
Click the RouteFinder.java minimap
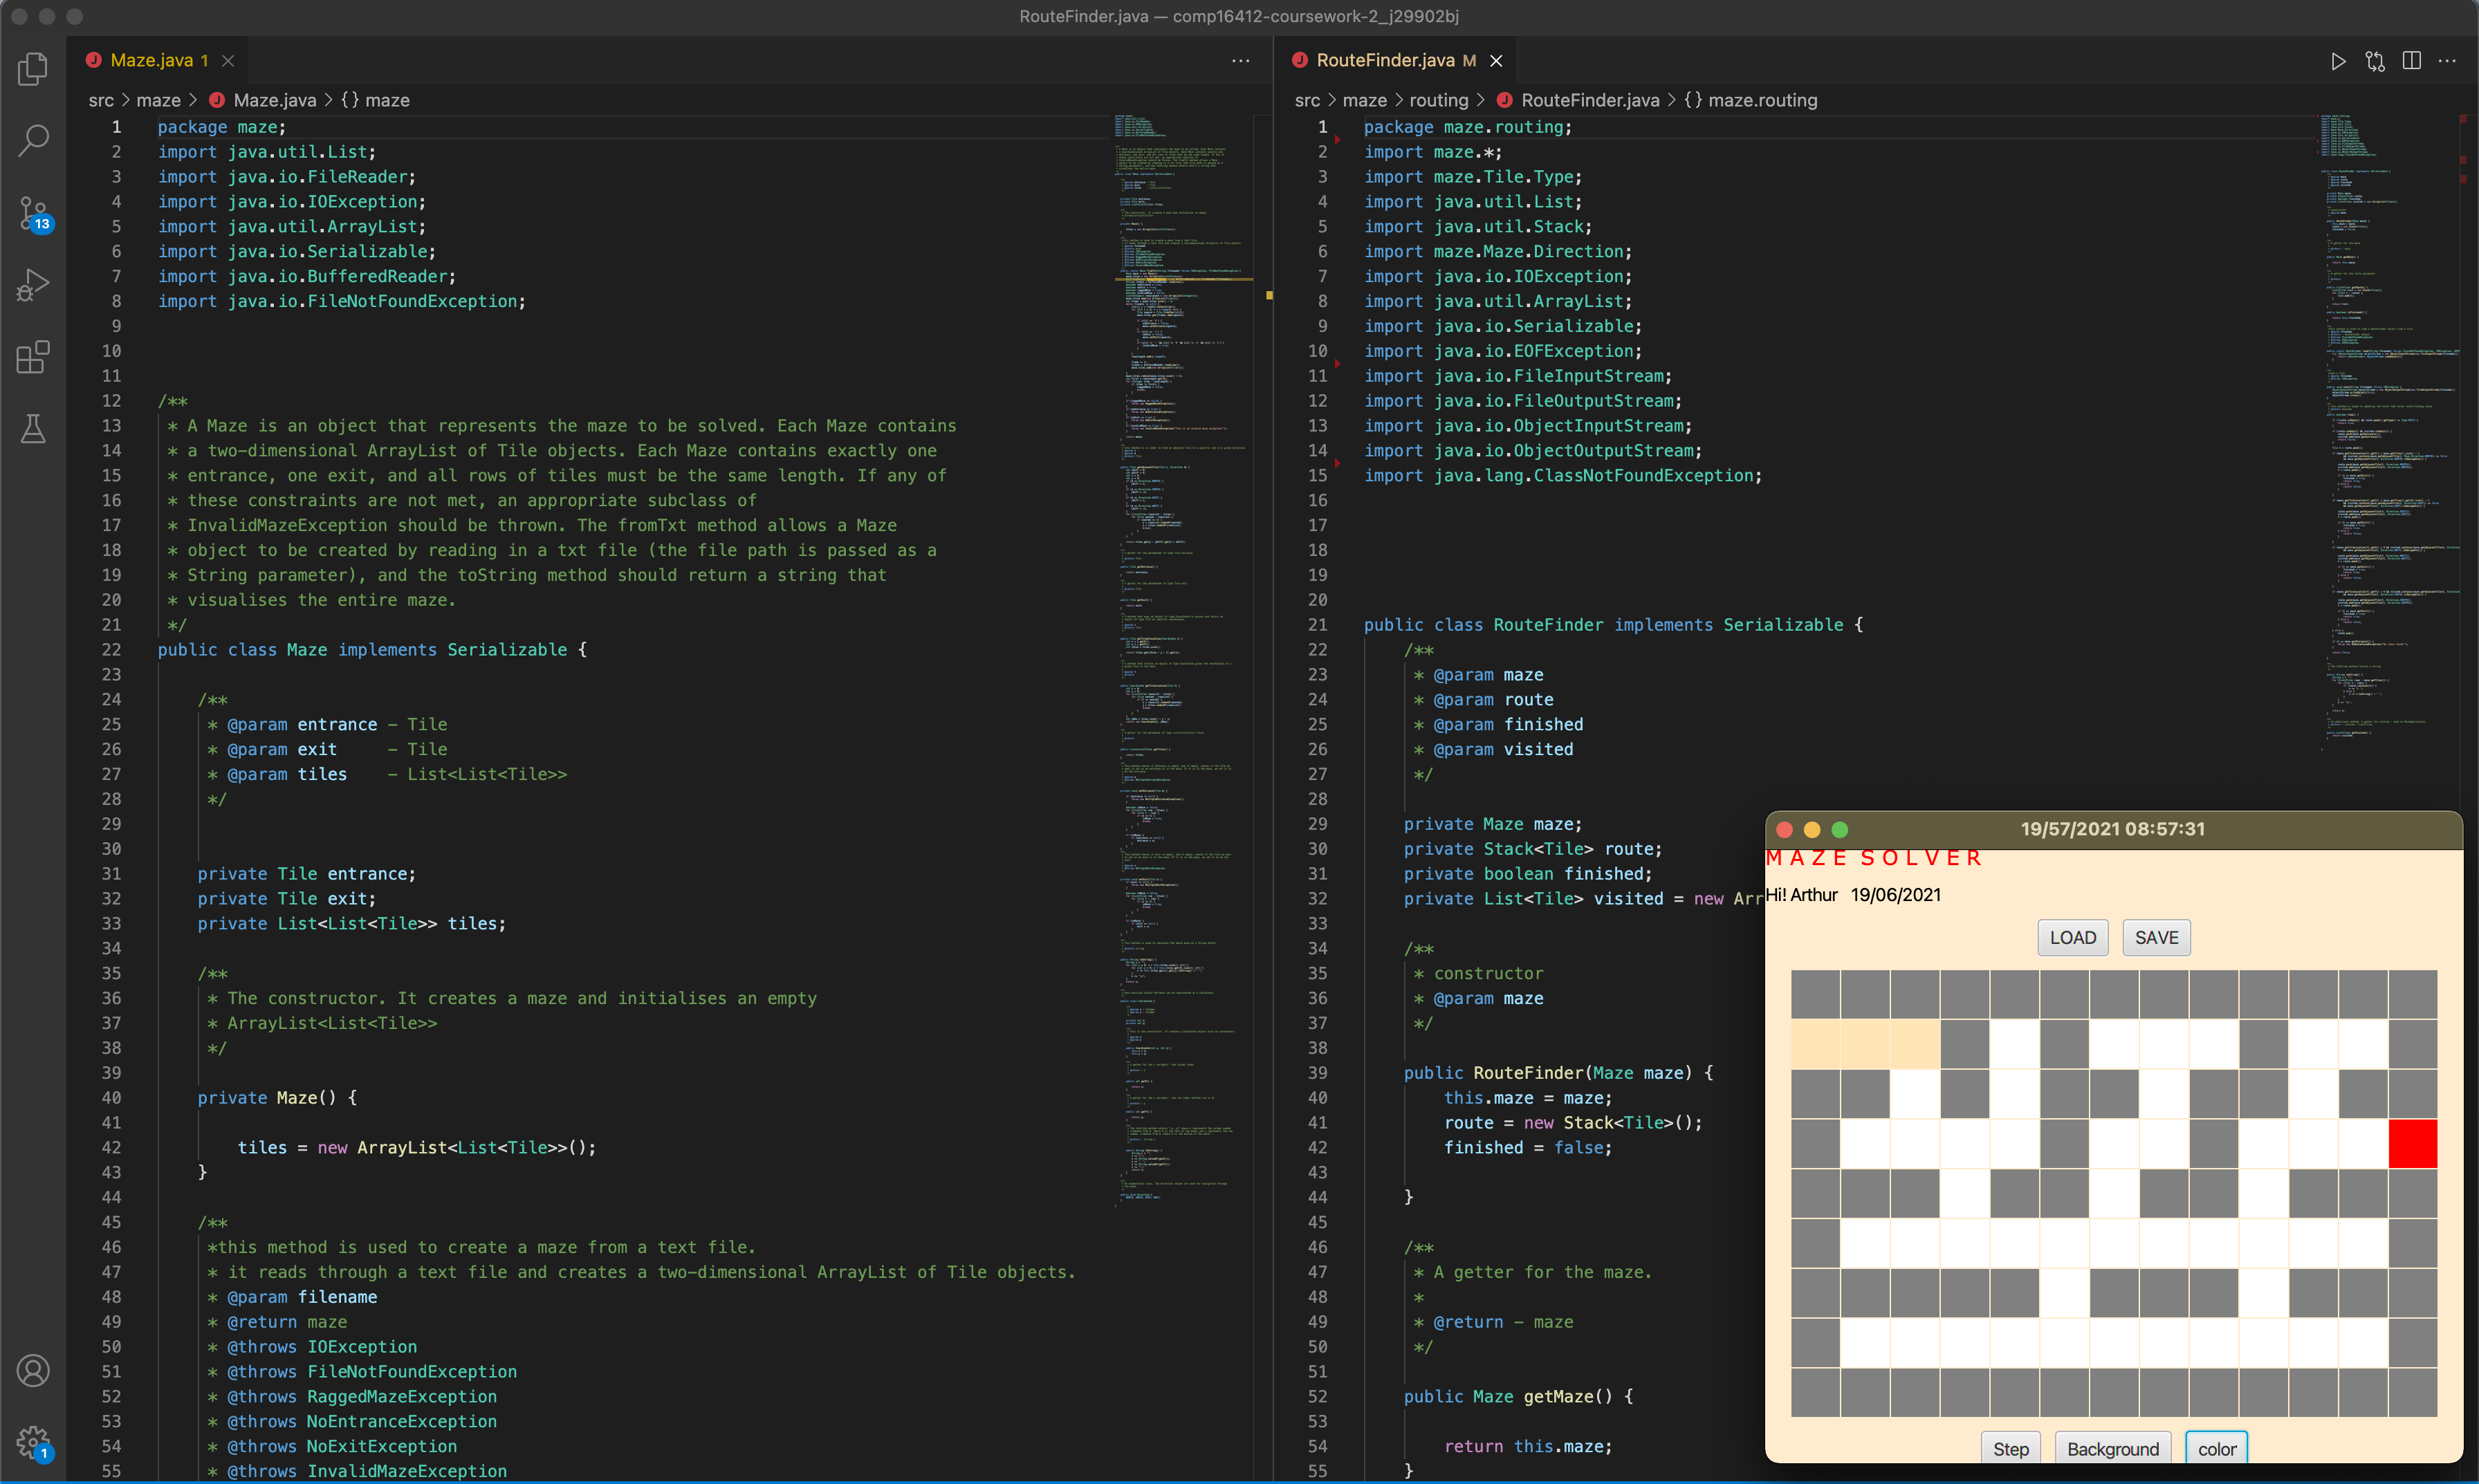click(x=2389, y=432)
